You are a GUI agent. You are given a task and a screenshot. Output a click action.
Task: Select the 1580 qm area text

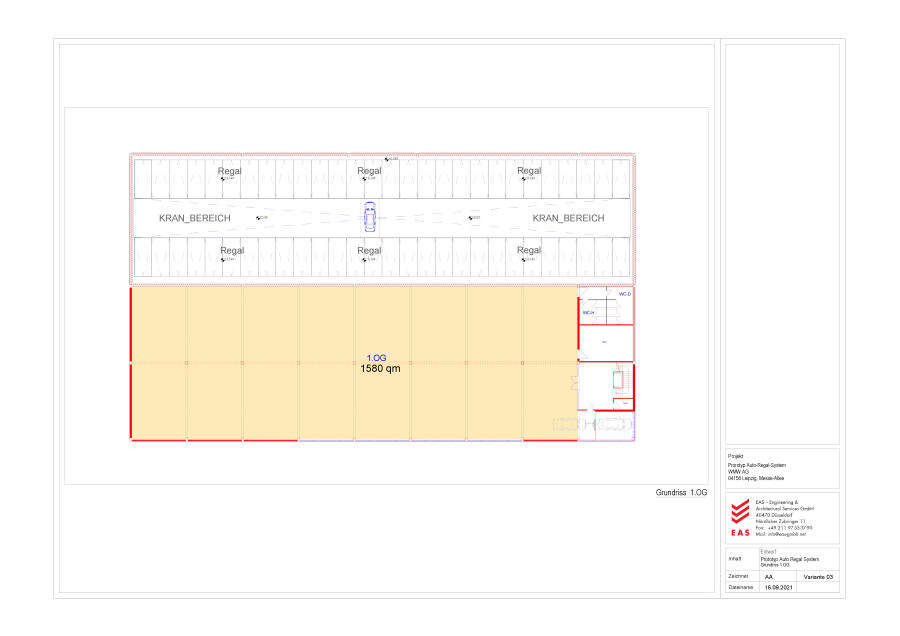[x=380, y=368]
